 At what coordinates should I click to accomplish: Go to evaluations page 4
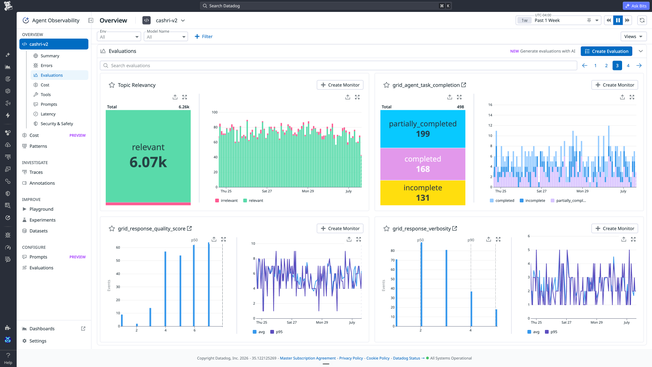click(628, 66)
